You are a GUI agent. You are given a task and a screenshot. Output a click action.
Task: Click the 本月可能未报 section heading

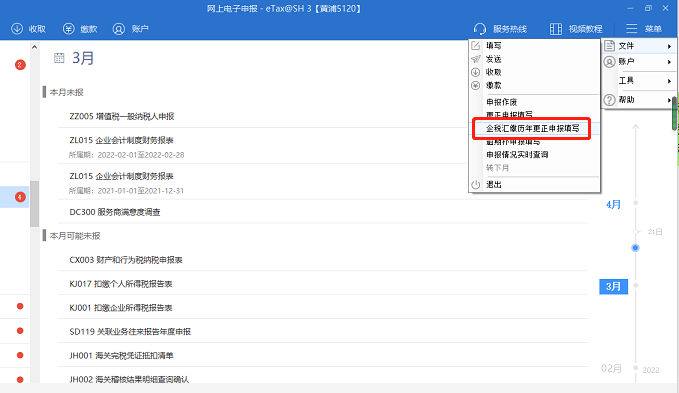point(75,236)
